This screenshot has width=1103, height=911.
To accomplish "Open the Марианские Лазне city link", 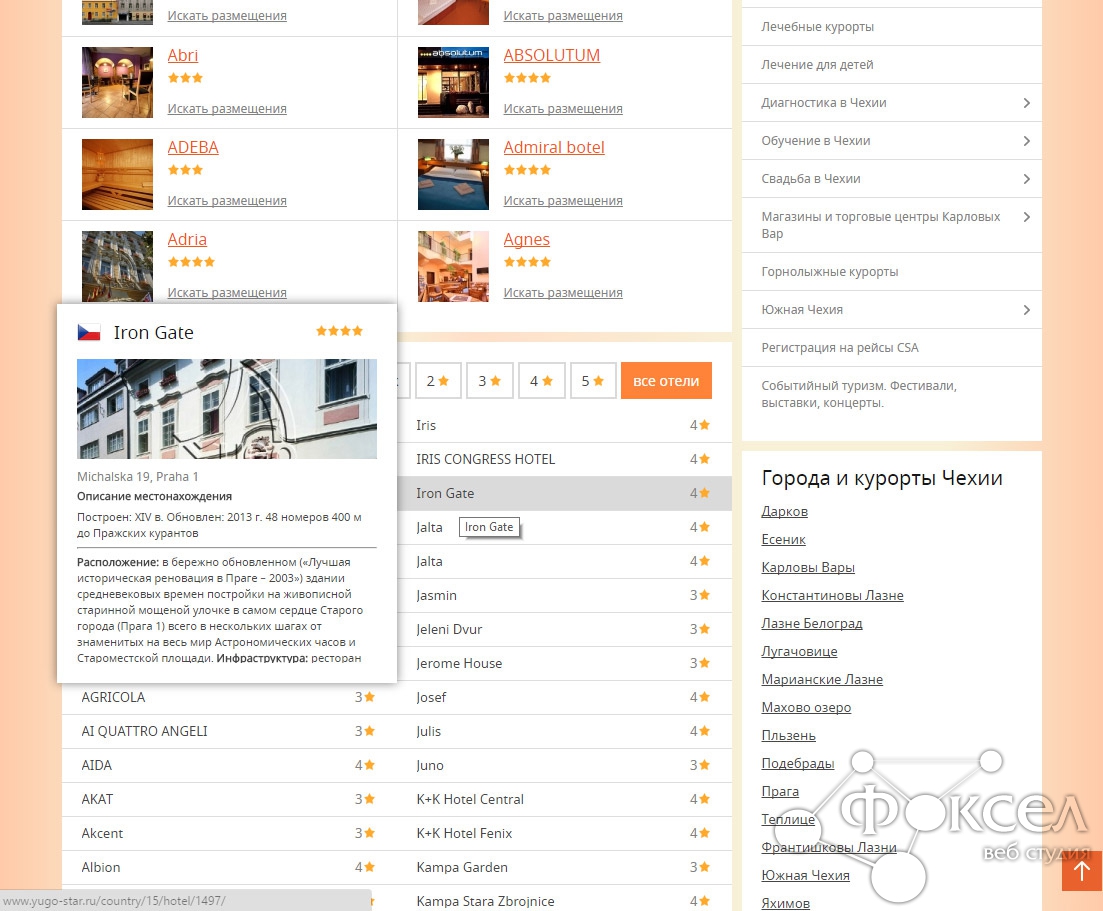I will pyautogui.click(x=822, y=680).
